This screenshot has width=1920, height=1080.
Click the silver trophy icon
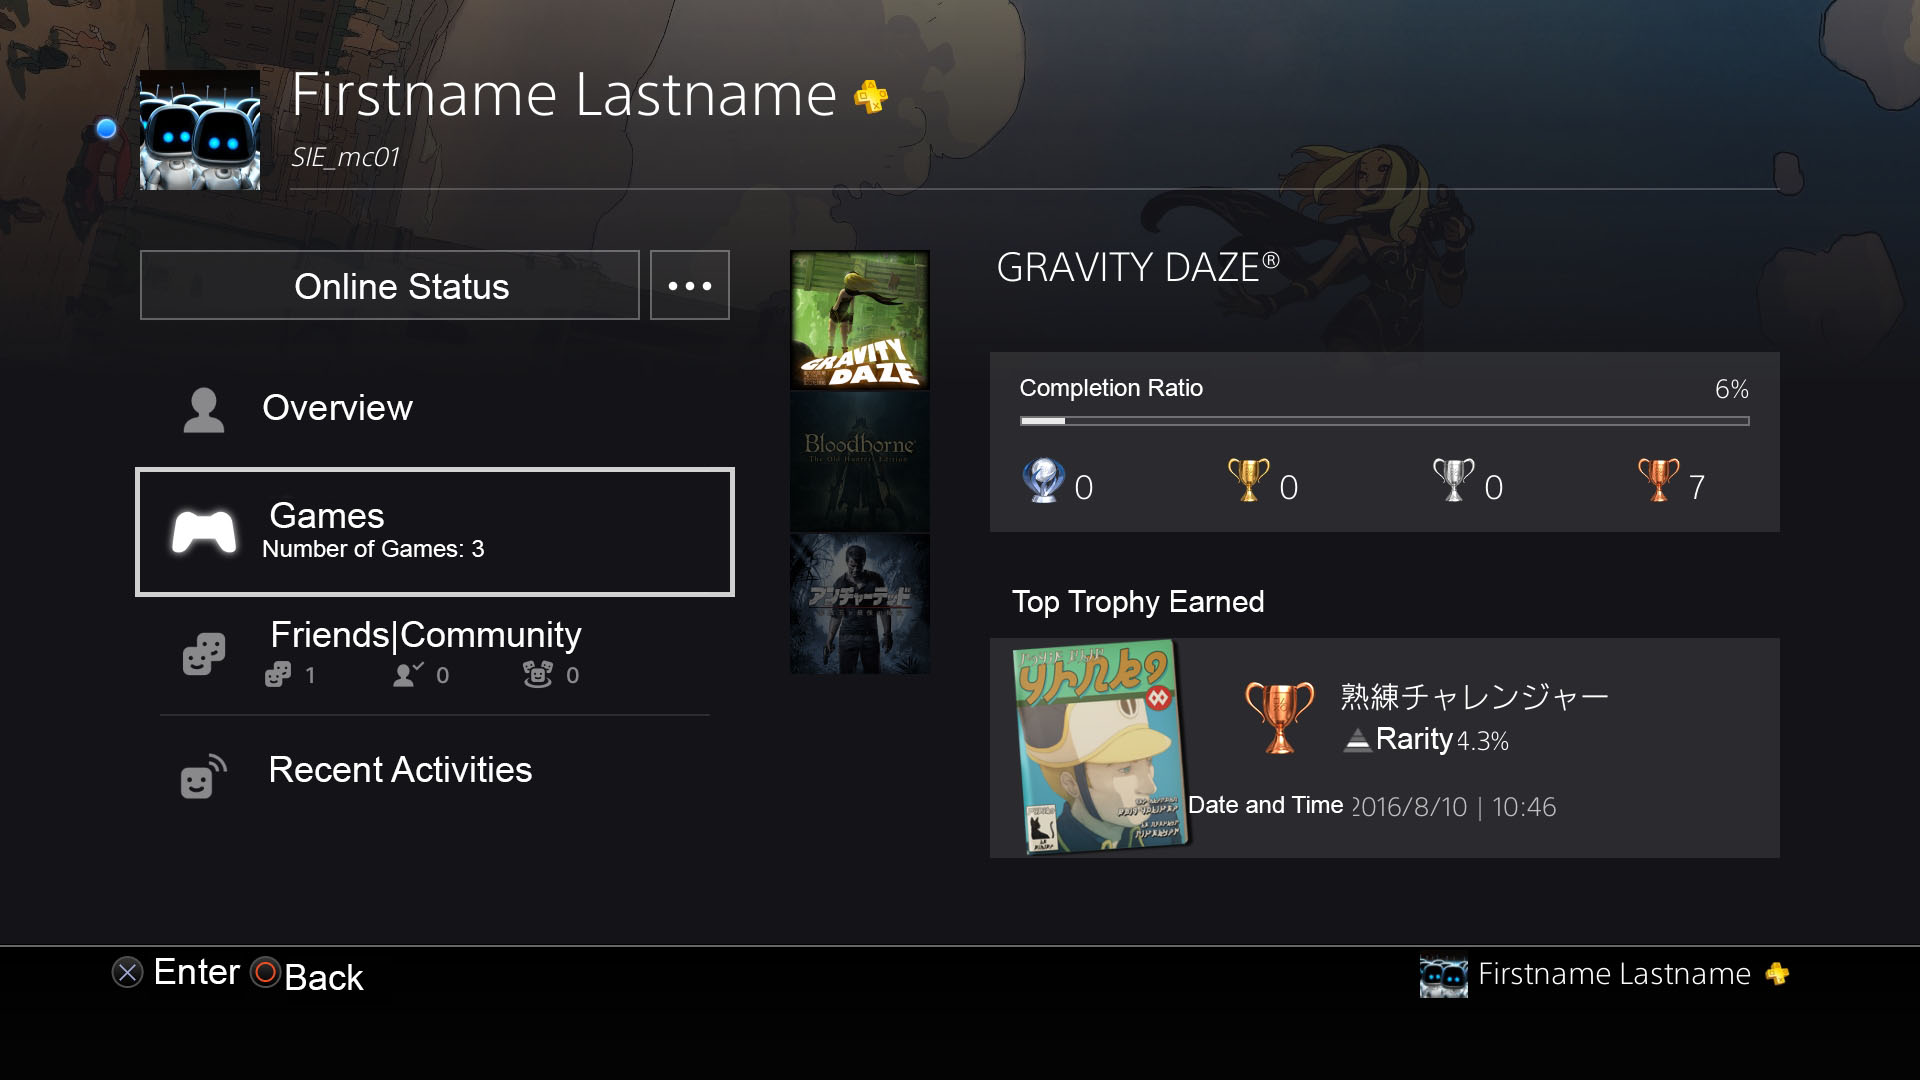coord(1454,480)
